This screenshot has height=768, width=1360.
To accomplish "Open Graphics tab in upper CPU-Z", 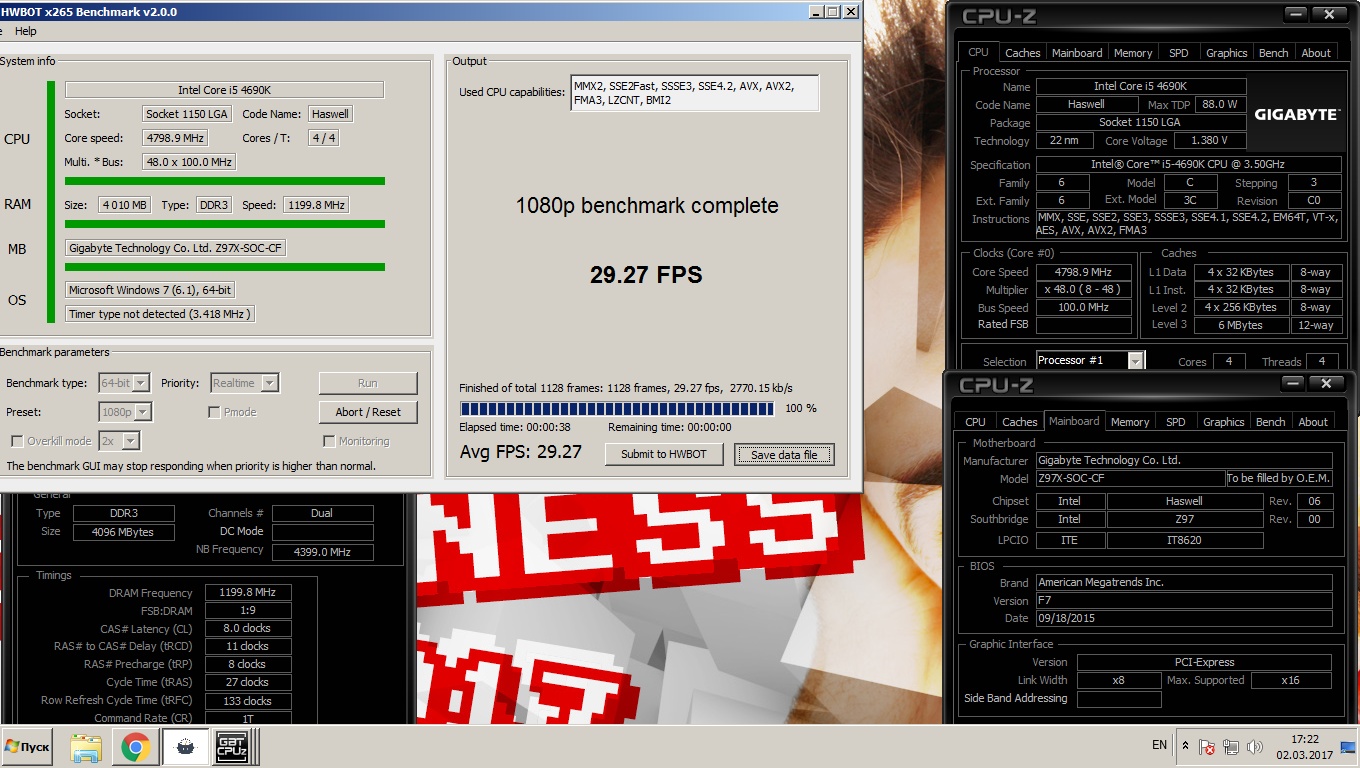I will click(x=1226, y=53).
